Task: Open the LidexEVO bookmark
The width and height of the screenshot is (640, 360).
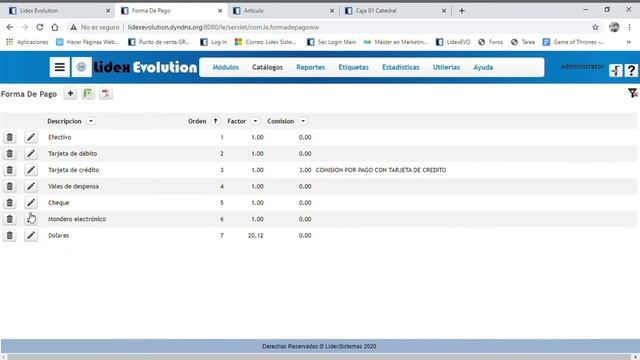Action: 453,42
